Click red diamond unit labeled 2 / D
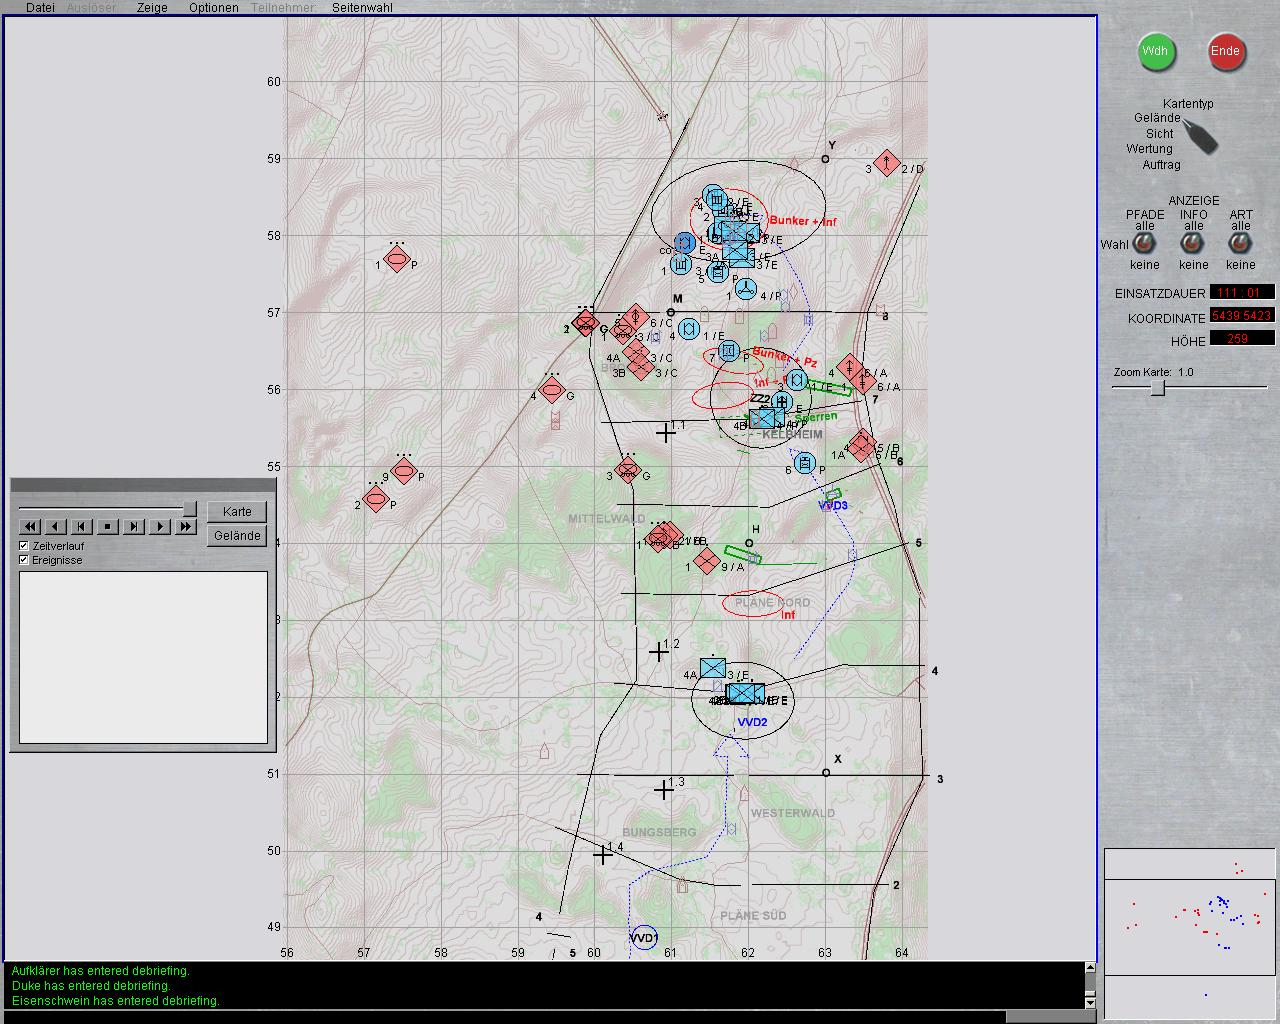This screenshot has width=1280, height=1024. pyautogui.click(x=887, y=163)
